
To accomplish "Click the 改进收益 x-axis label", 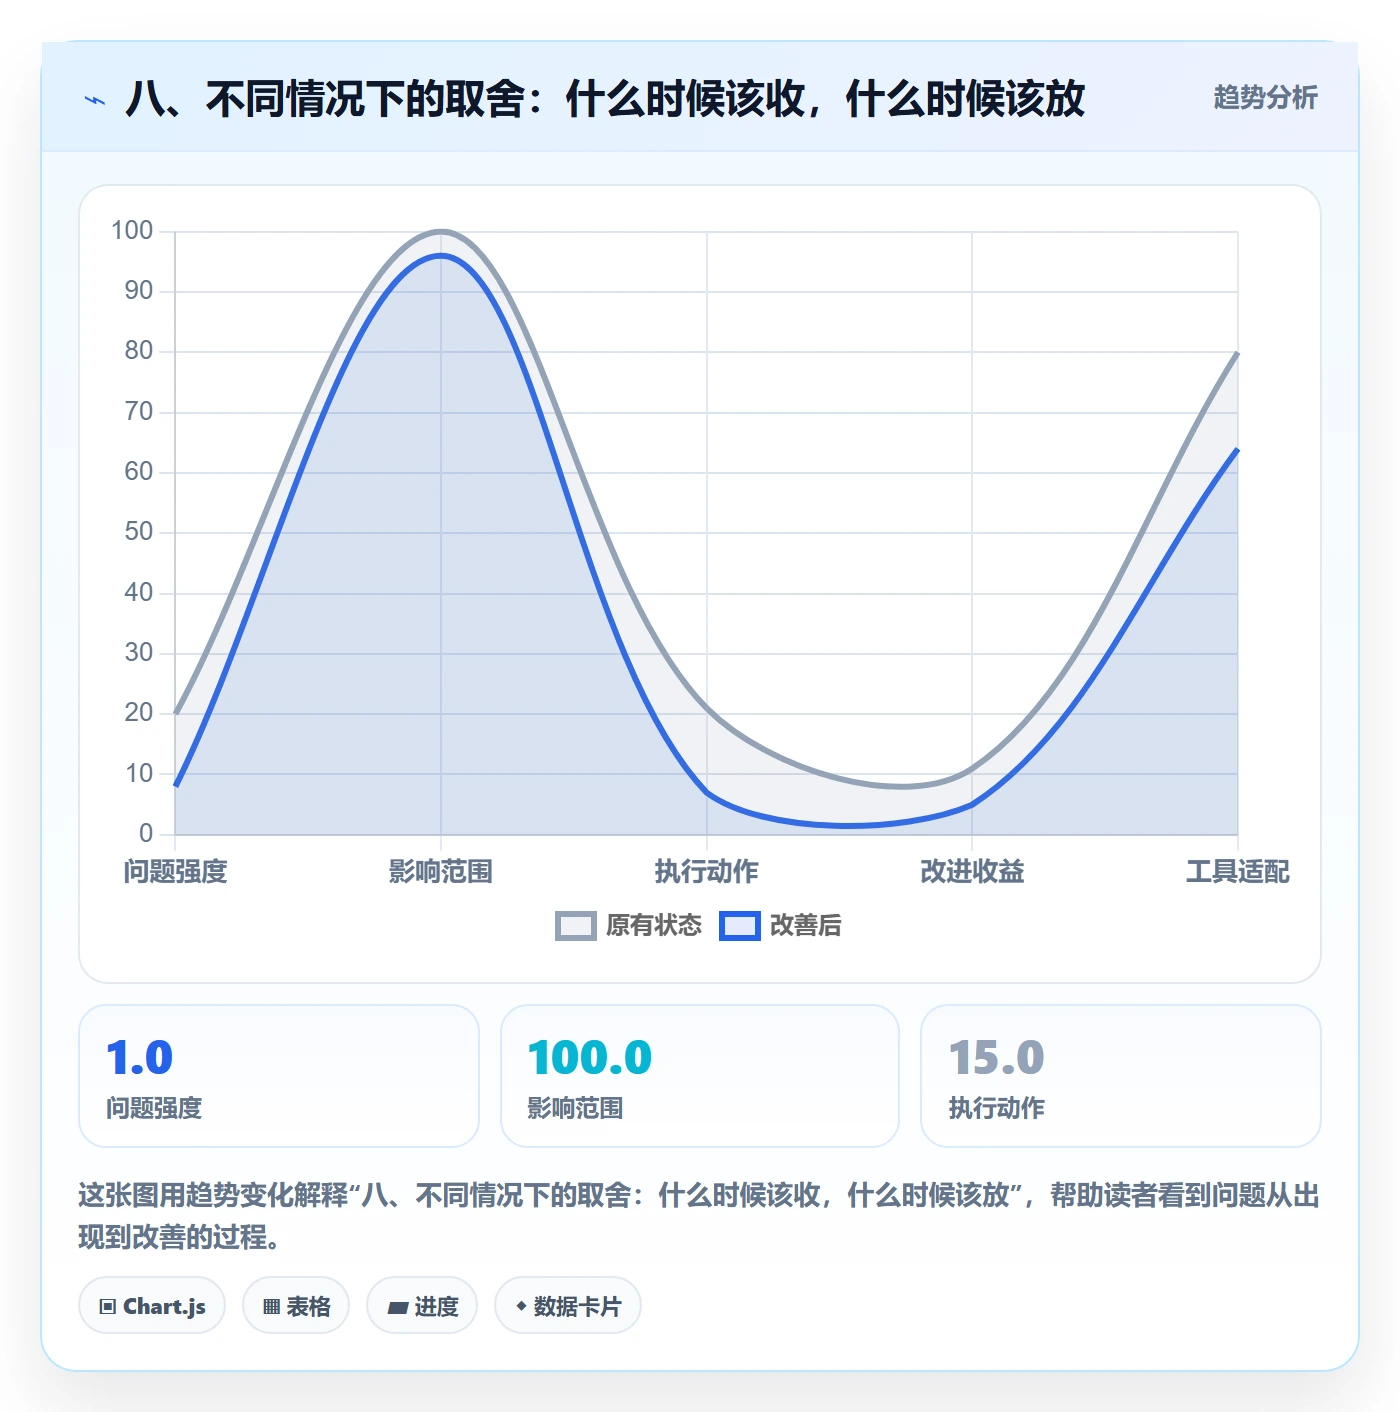I will pos(972,872).
